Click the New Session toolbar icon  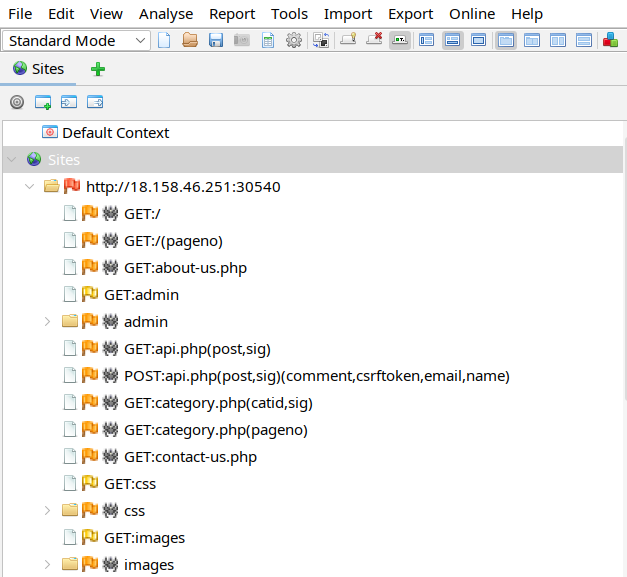pos(164,40)
